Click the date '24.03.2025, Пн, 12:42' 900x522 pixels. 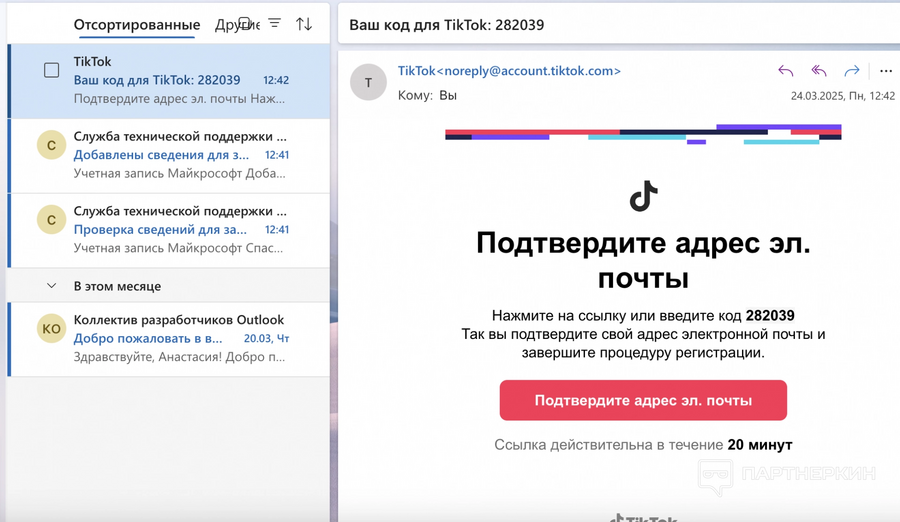point(843,96)
